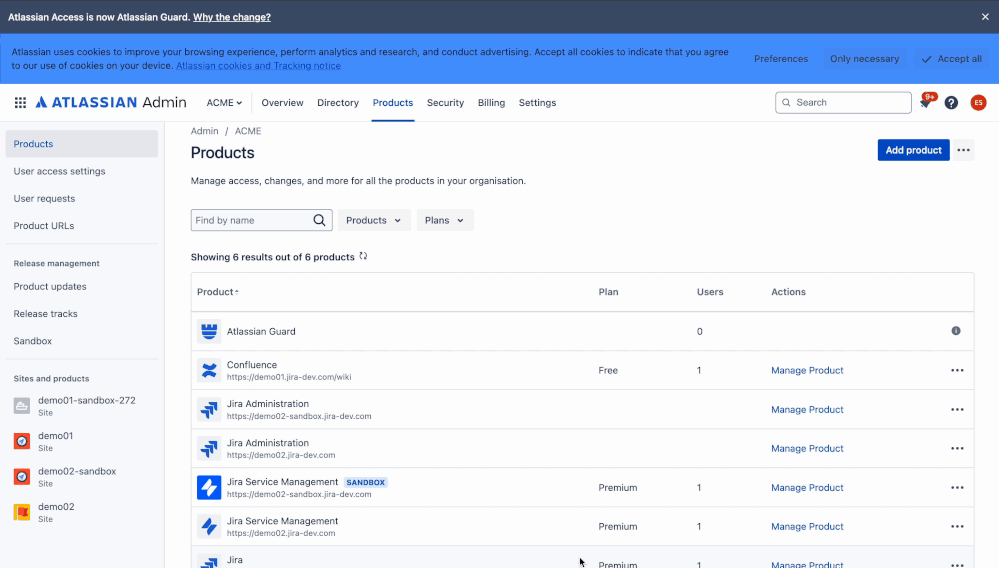Go to the Settings tab
The image size is (999, 568).
(537, 103)
